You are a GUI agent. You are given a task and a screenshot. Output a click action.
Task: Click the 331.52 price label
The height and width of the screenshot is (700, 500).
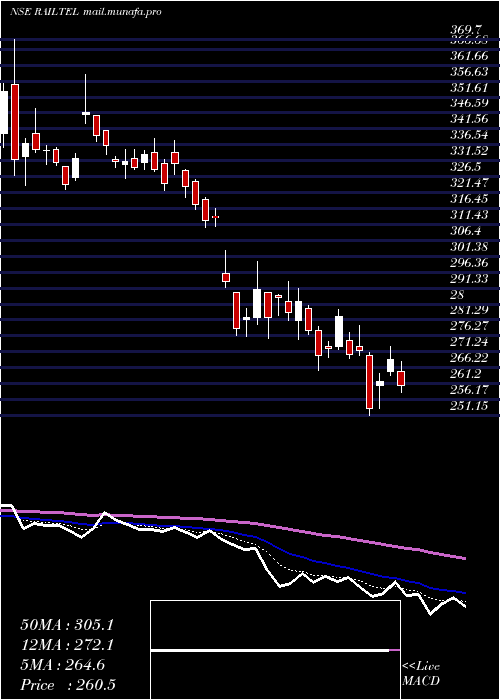[470, 151]
